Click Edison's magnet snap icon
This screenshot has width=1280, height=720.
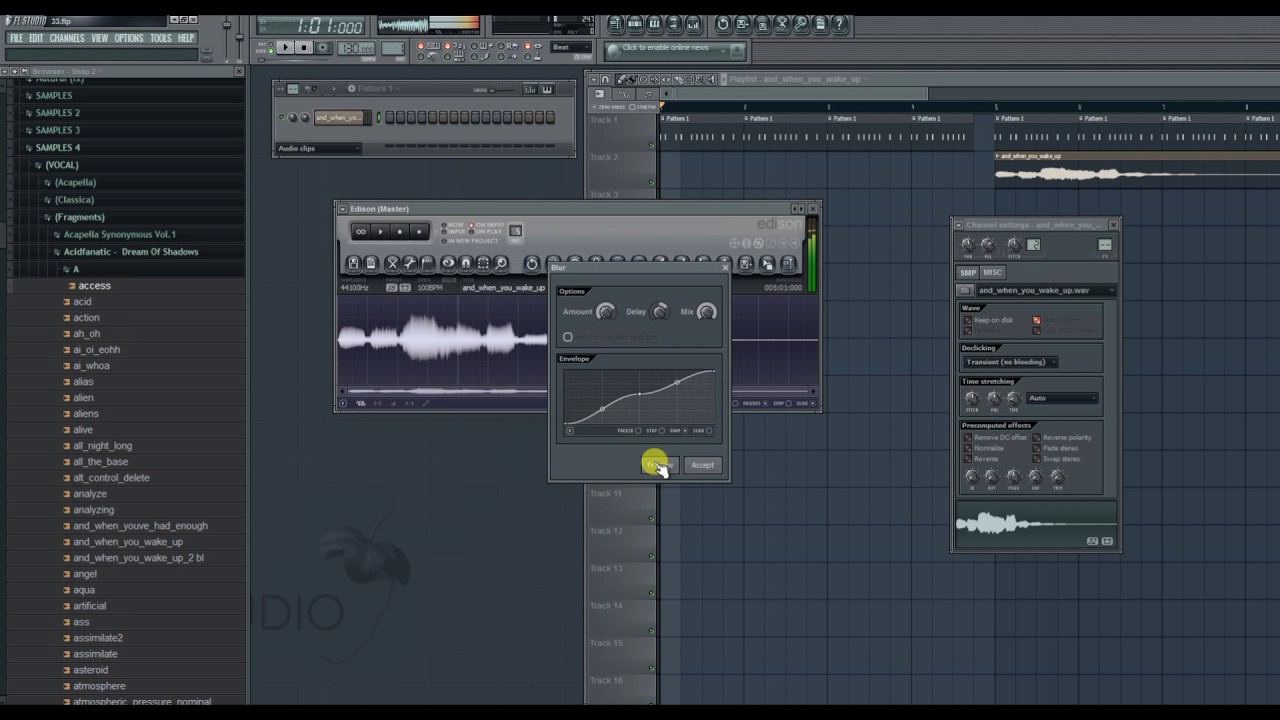(466, 263)
